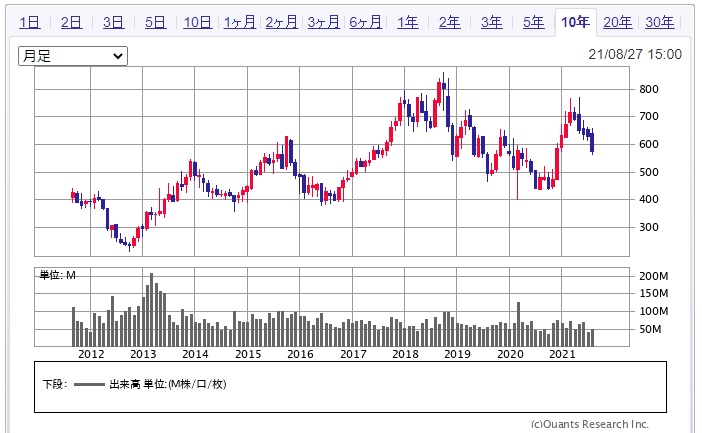The image size is (702, 433).
Task: Click the March 2020 long-wick candlestick
Action: click(518, 170)
